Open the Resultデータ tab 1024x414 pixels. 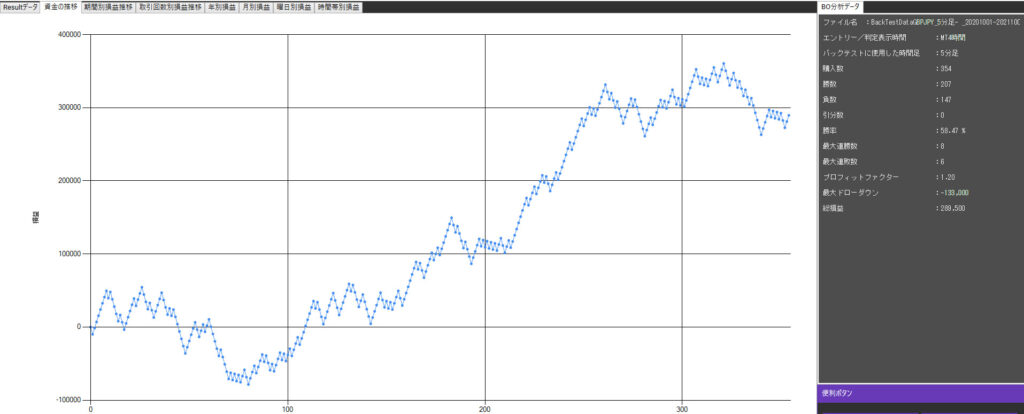(20, 7)
